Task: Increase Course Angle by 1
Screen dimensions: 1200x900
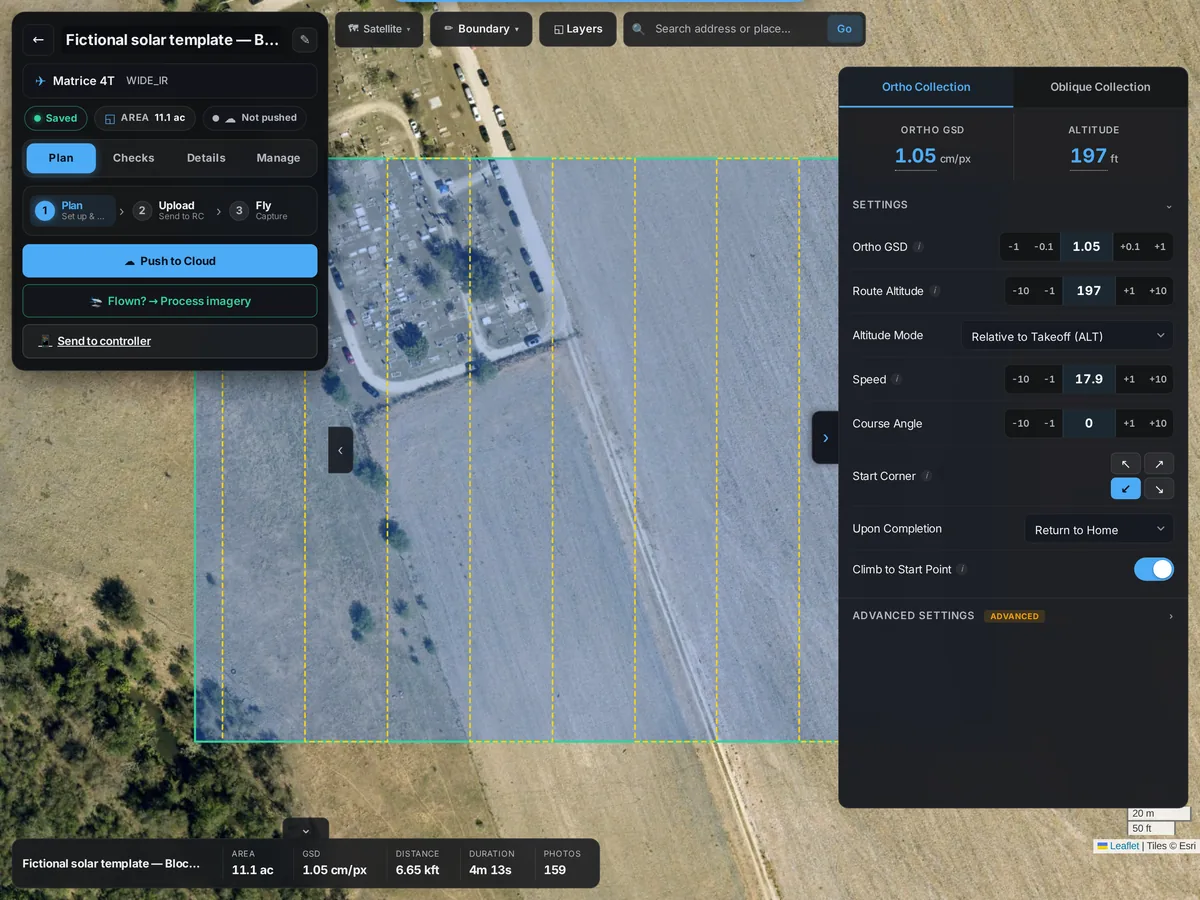Action: click(x=1129, y=424)
